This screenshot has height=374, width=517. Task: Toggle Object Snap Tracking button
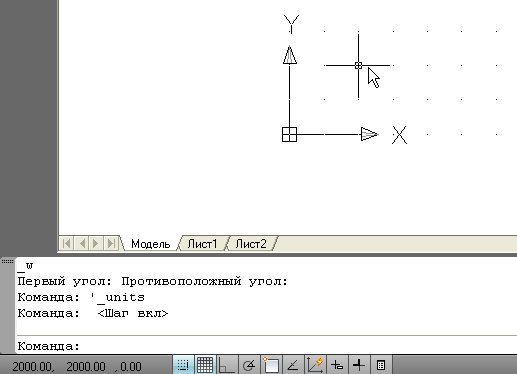(293, 365)
